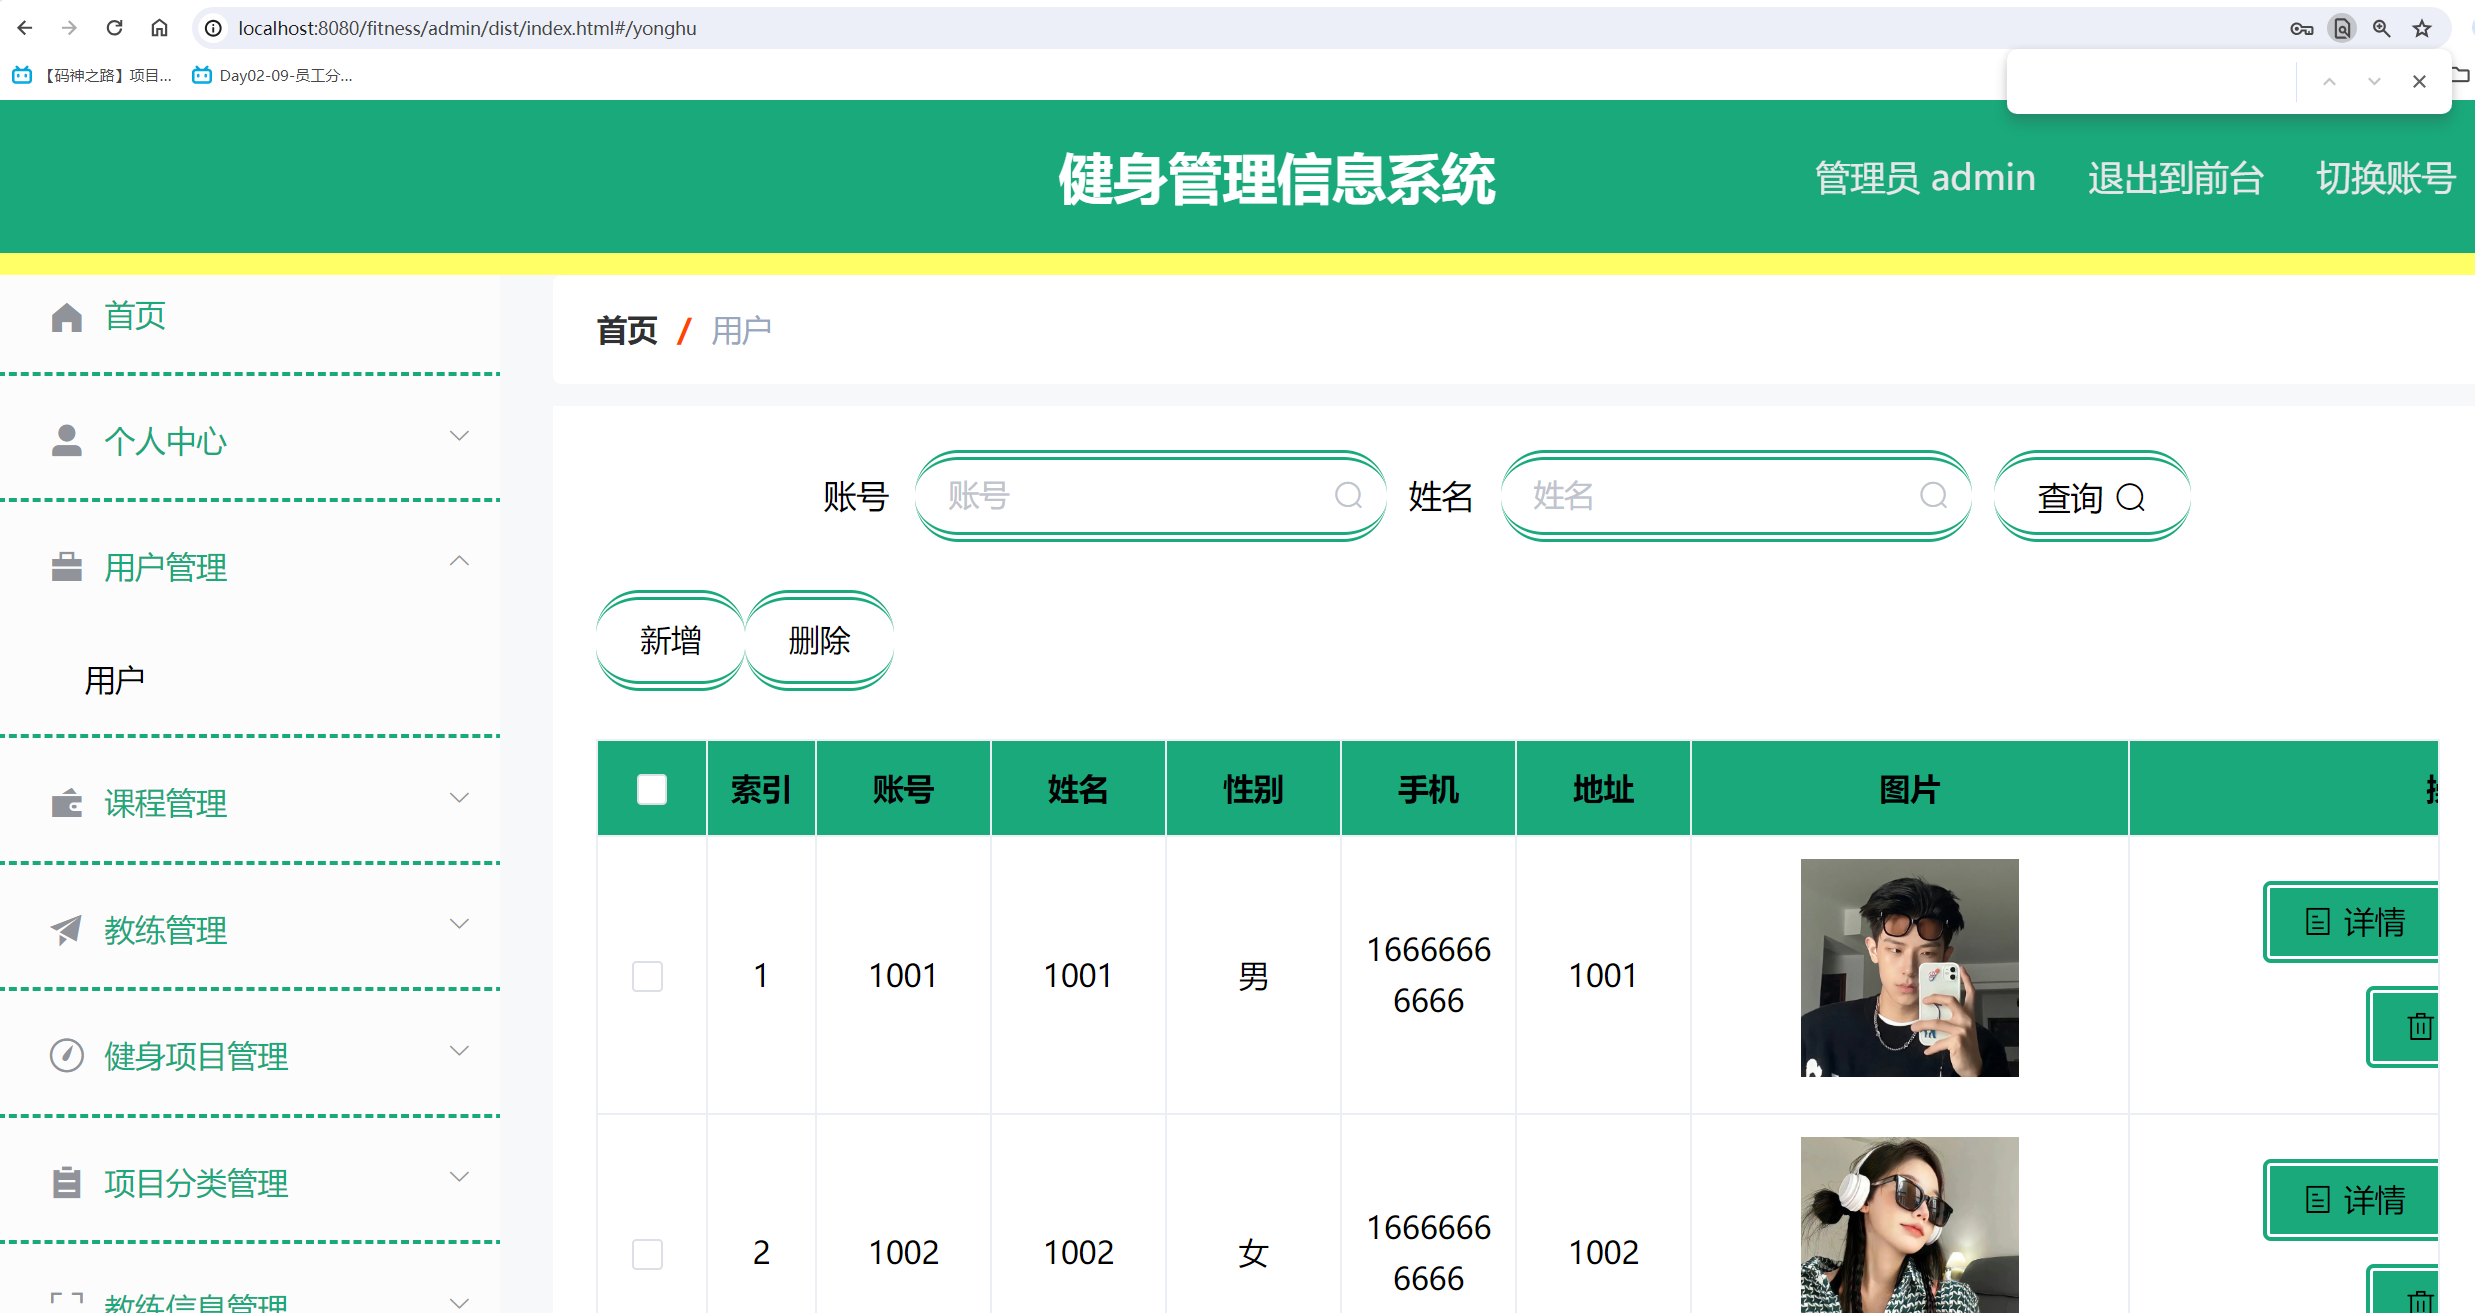2475x1313 pixels.
Task: Select the 首页 home icon in sidebar
Action: click(66, 316)
